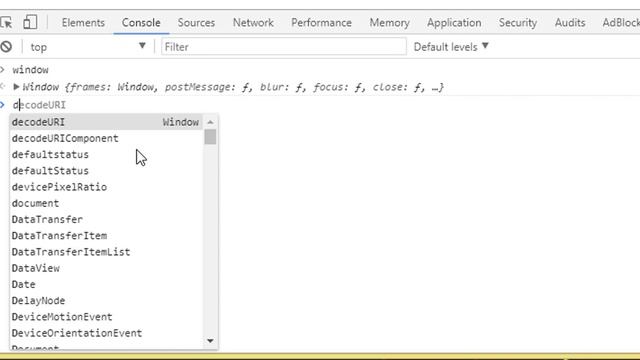This screenshot has width=640, height=360.
Task: Click the autocomplete scrollbar thumb
Action: click(210, 137)
